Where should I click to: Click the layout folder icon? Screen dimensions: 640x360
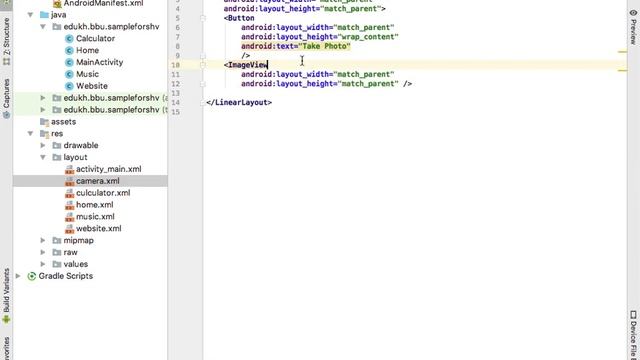point(57,157)
